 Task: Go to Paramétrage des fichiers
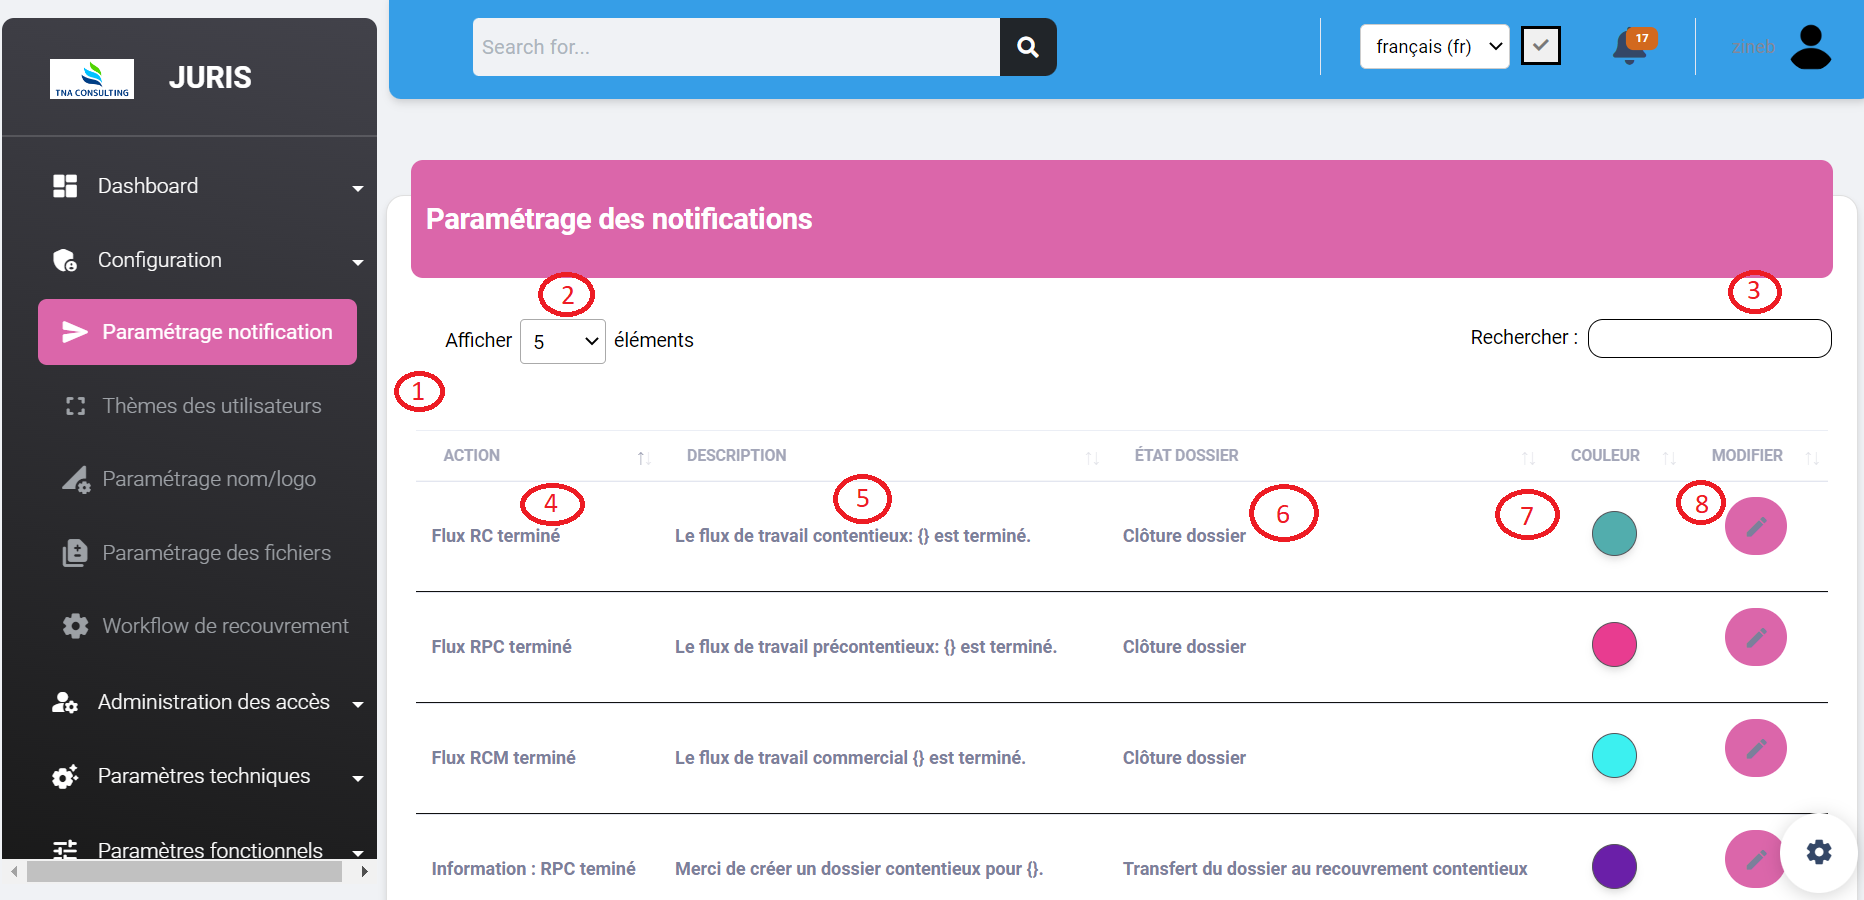click(216, 553)
